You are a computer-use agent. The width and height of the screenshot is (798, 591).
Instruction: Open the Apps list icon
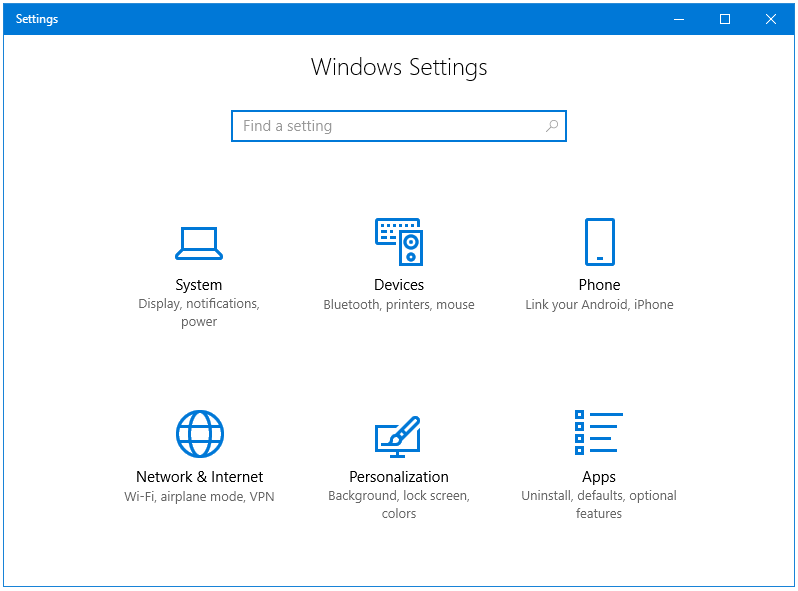[598, 432]
